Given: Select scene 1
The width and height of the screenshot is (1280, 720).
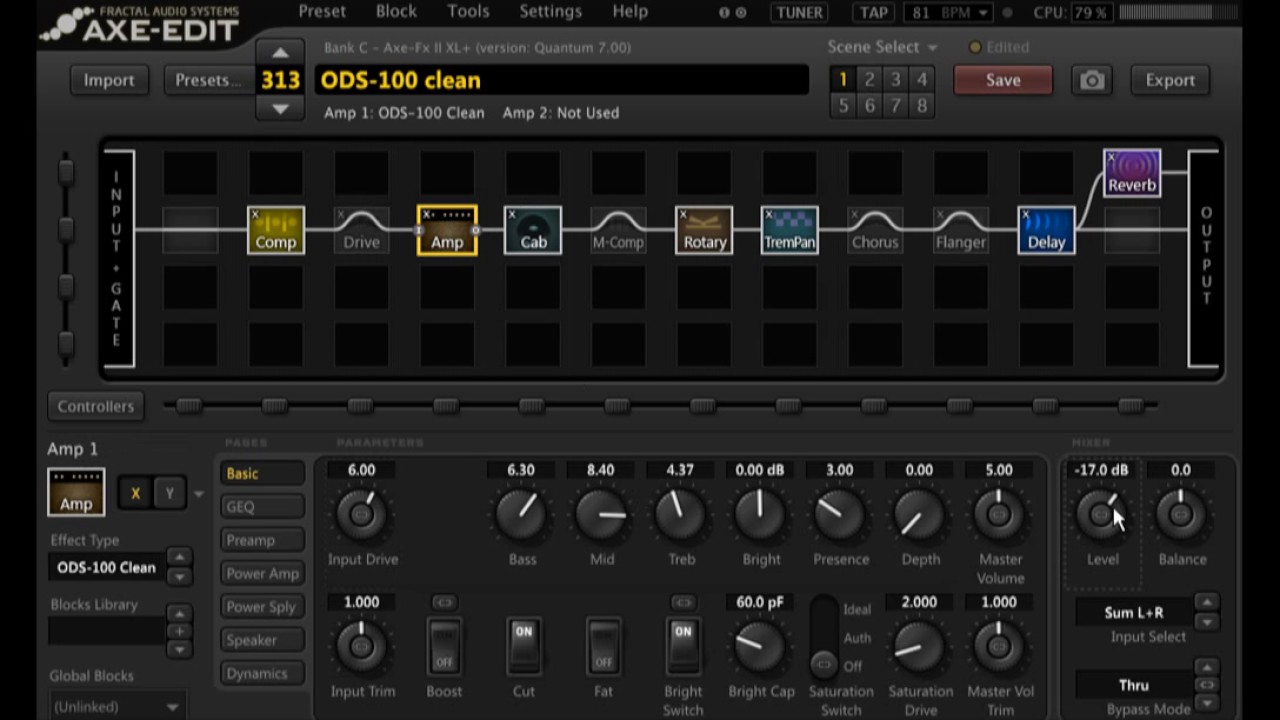Looking at the screenshot, I should (843, 80).
